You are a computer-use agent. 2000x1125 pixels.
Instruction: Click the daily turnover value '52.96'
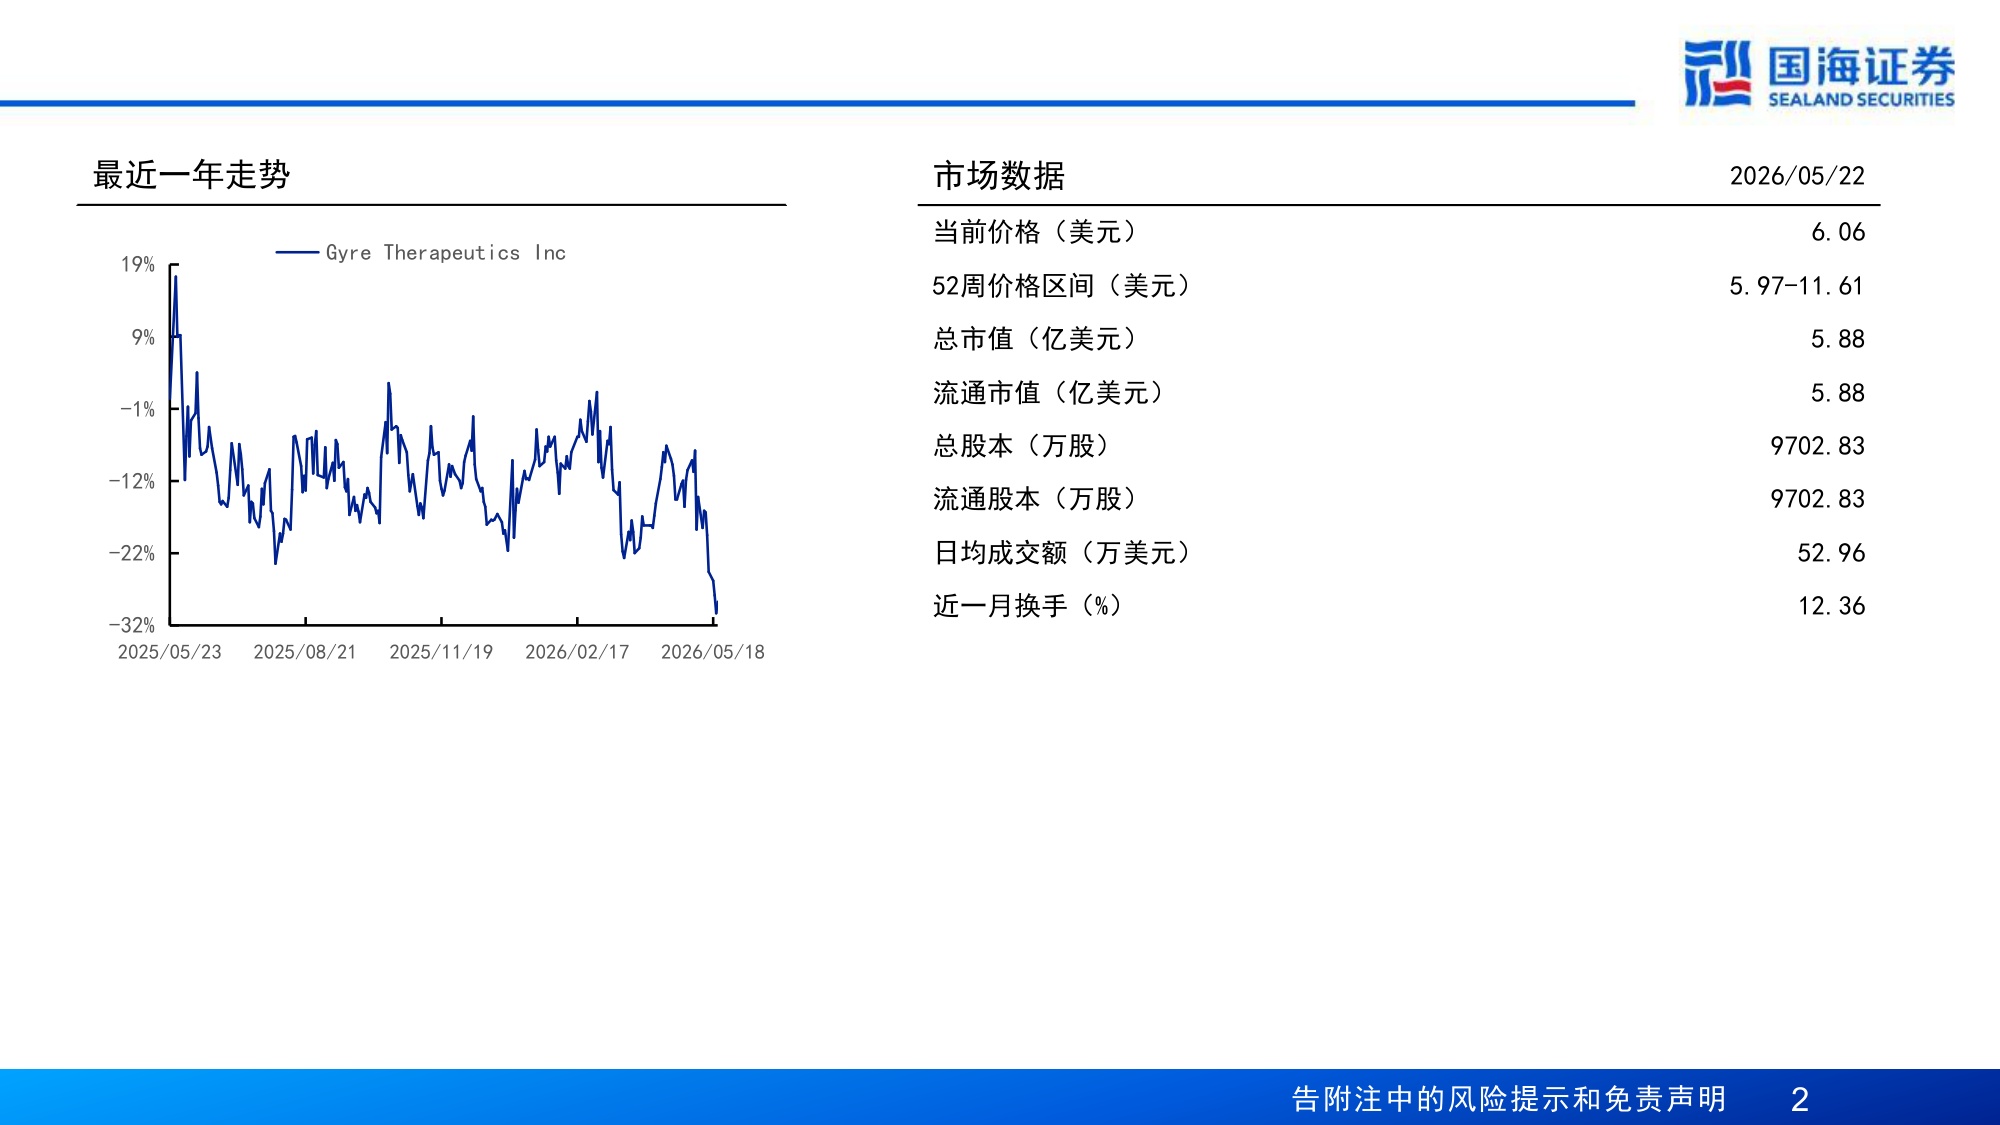[1831, 553]
